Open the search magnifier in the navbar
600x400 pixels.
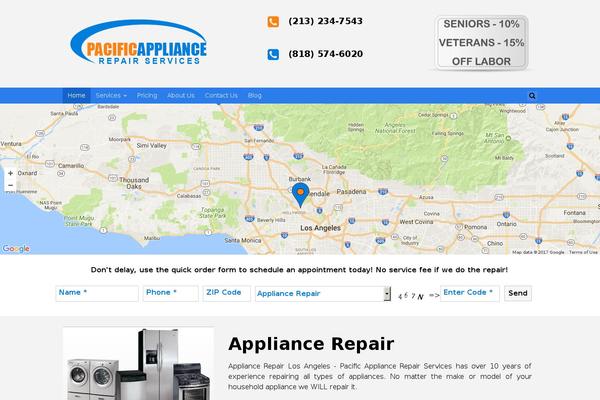point(532,96)
